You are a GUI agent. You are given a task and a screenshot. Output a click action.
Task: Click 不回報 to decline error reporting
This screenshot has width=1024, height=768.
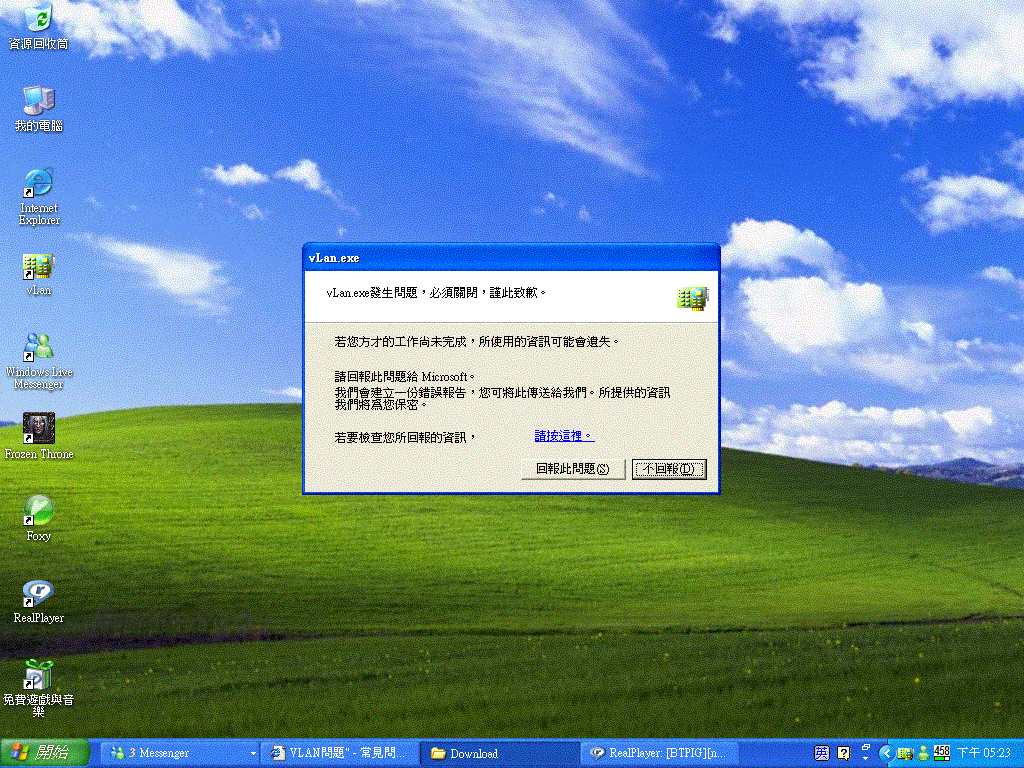[667, 469]
